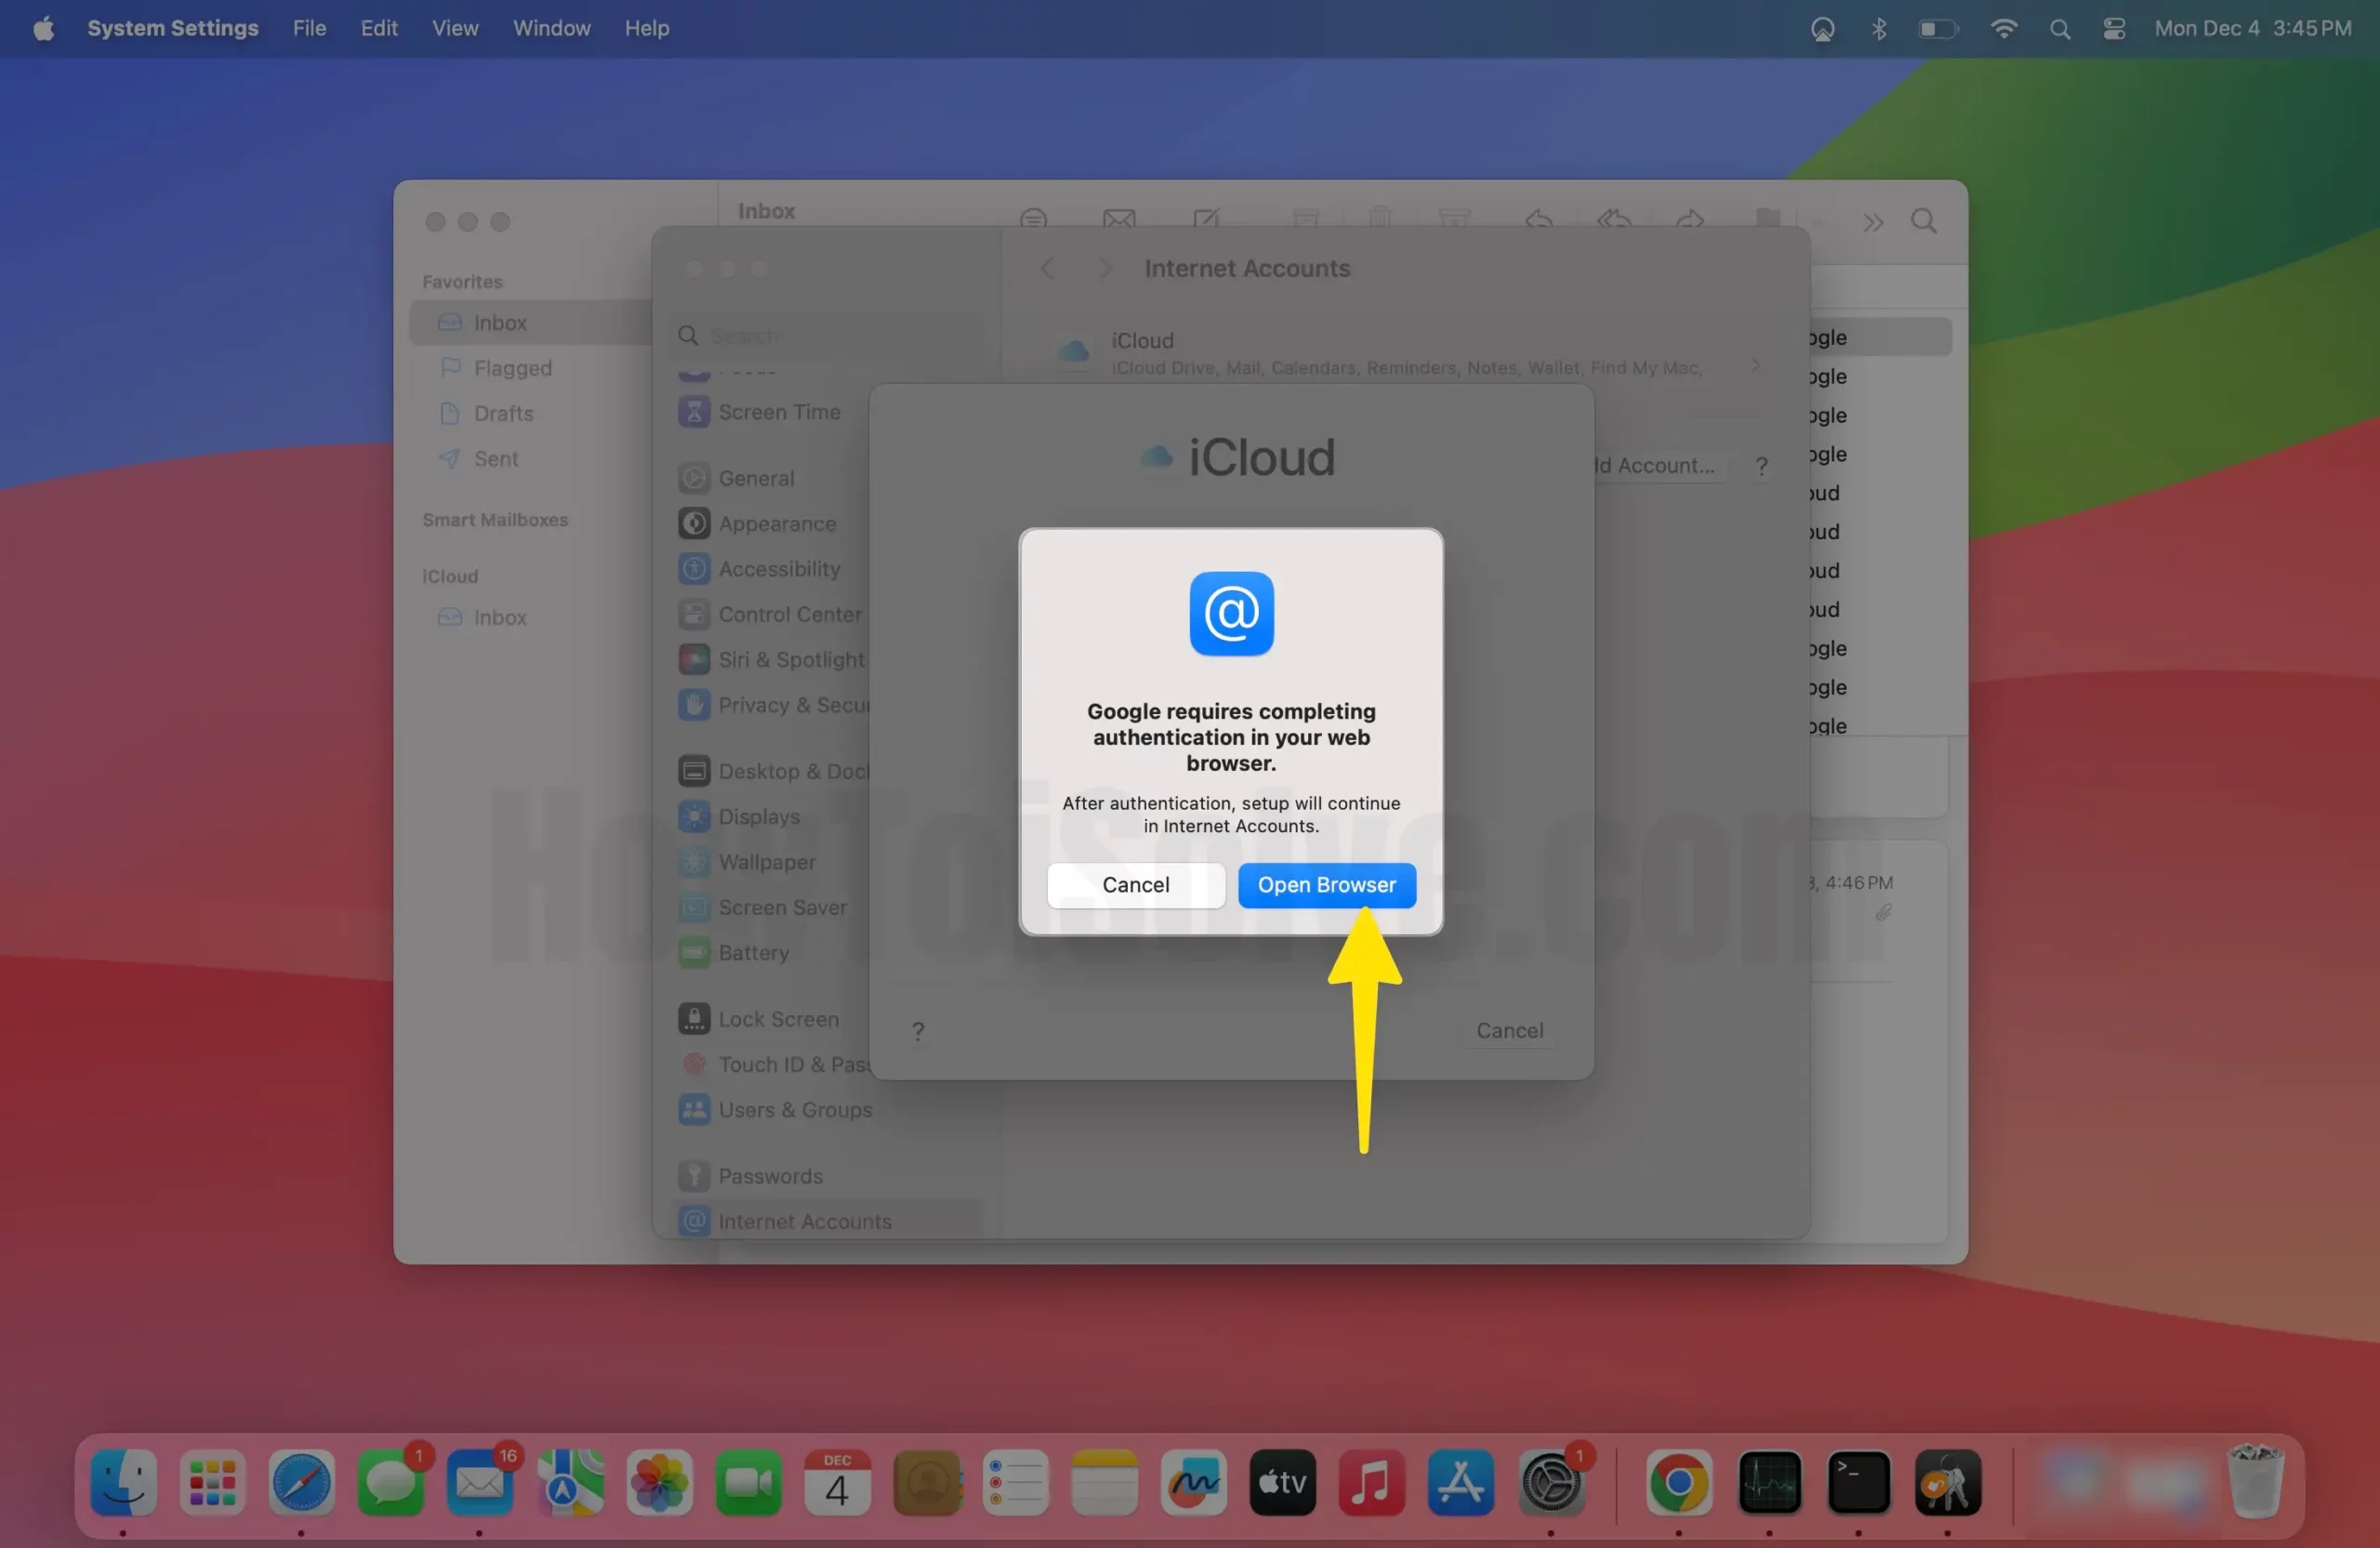Open Terminal from the Dock
The image size is (2380, 1548).
1858,1482
